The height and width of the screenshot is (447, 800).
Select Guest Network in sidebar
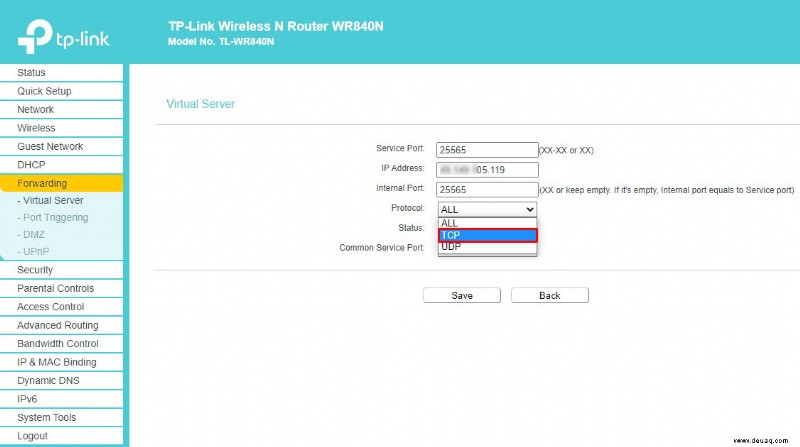[x=61, y=146]
